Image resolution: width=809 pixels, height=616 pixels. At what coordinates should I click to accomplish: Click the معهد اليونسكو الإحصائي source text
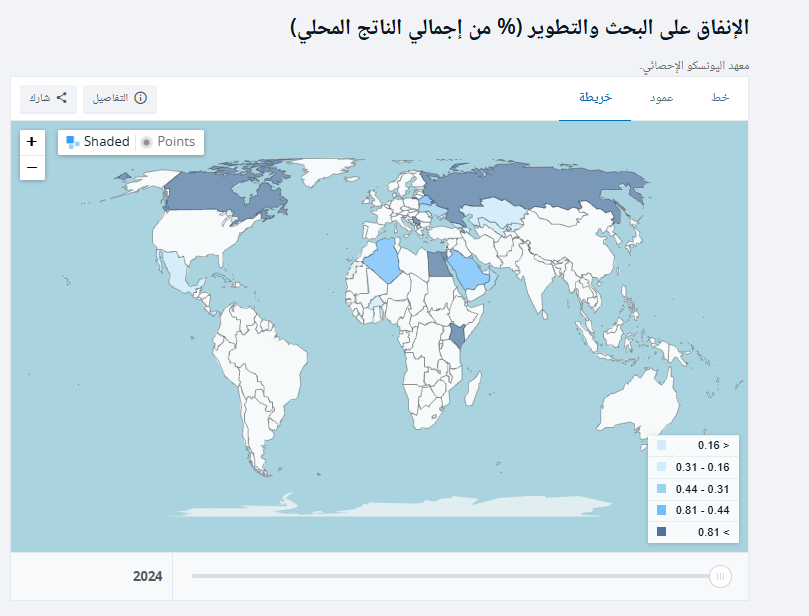pos(694,66)
